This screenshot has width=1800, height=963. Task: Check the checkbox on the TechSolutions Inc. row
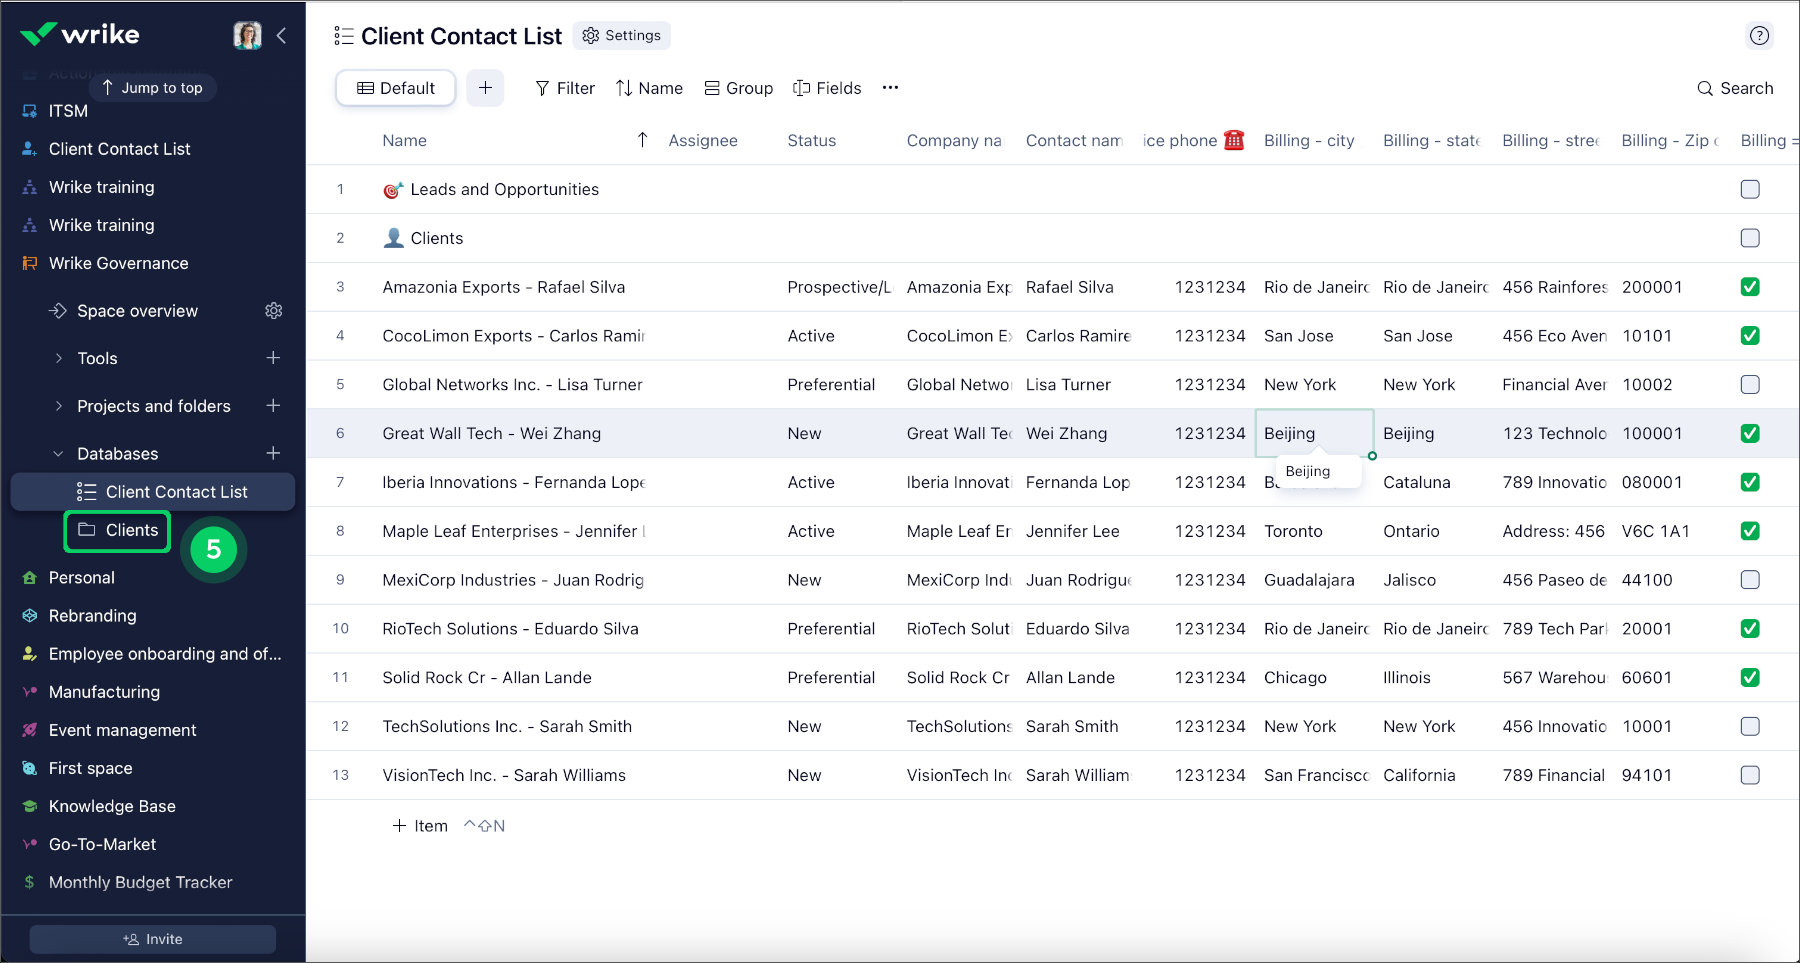1750,726
